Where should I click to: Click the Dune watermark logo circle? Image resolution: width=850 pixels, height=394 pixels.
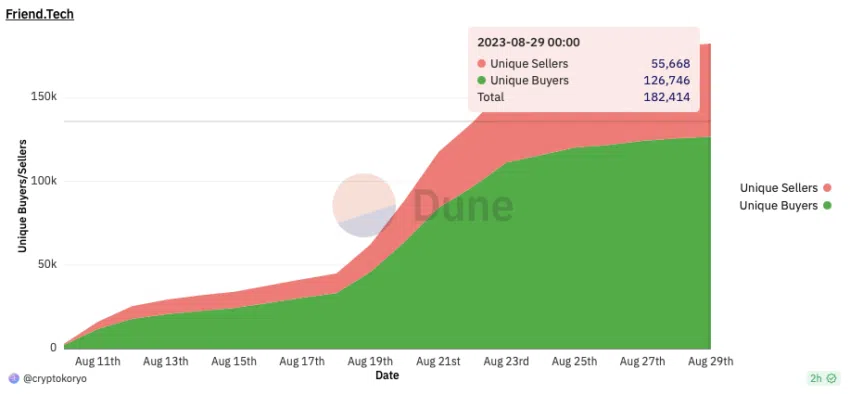pyautogui.click(x=364, y=205)
